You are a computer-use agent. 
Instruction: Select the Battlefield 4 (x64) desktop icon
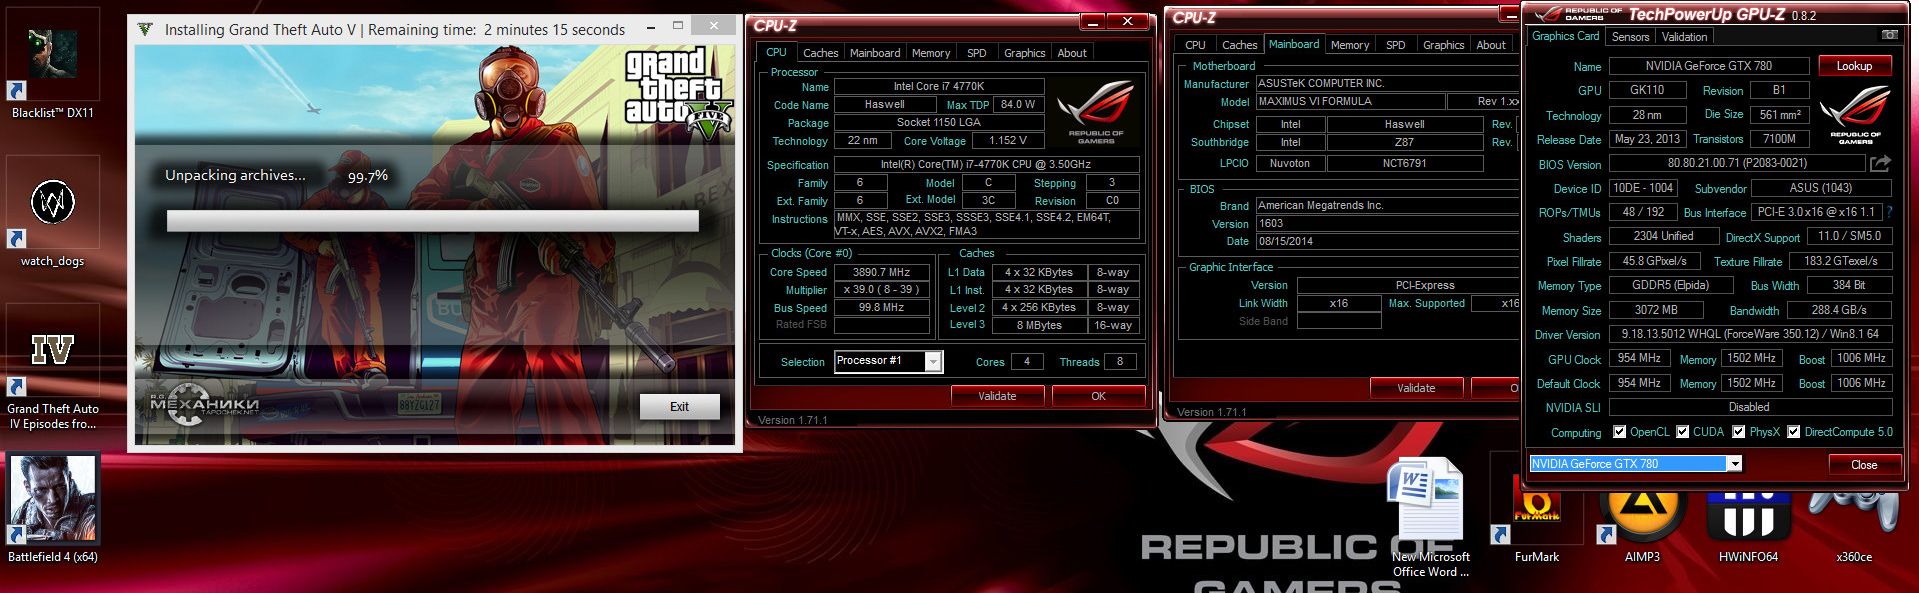[x=52, y=510]
